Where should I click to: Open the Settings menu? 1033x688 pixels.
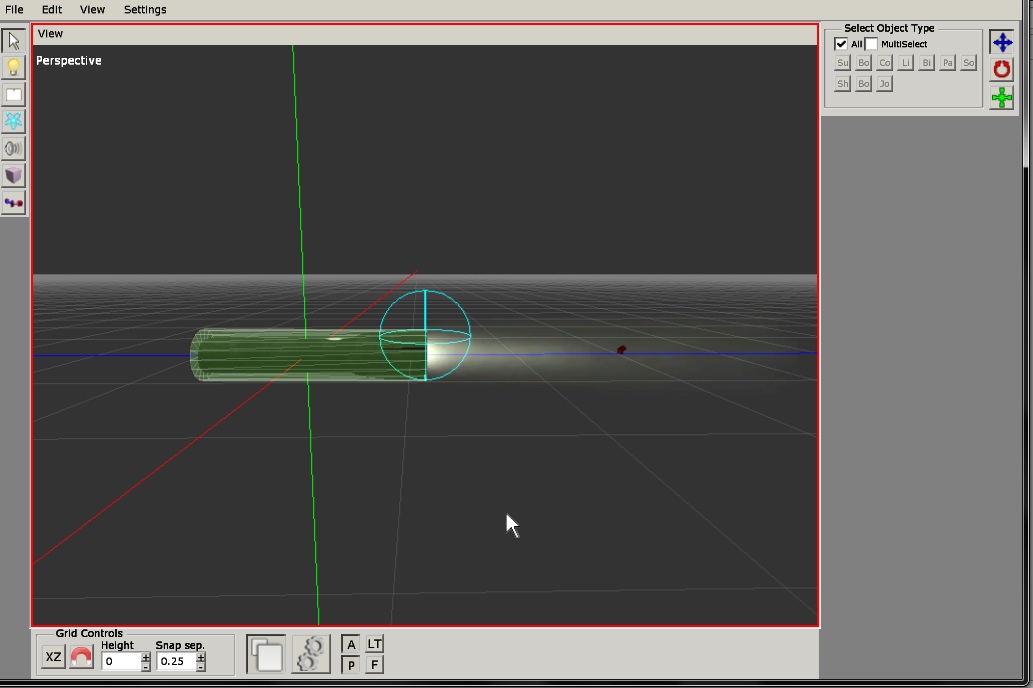tap(145, 9)
